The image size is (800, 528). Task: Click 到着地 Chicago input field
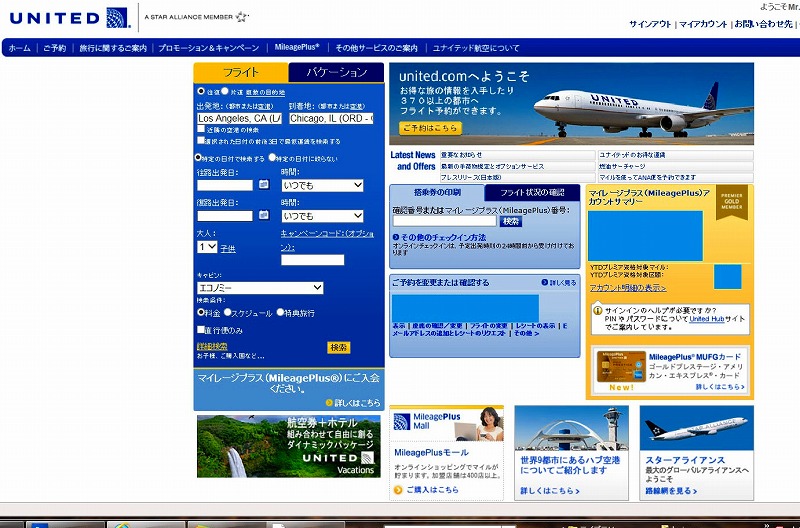(x=331, y=118)
